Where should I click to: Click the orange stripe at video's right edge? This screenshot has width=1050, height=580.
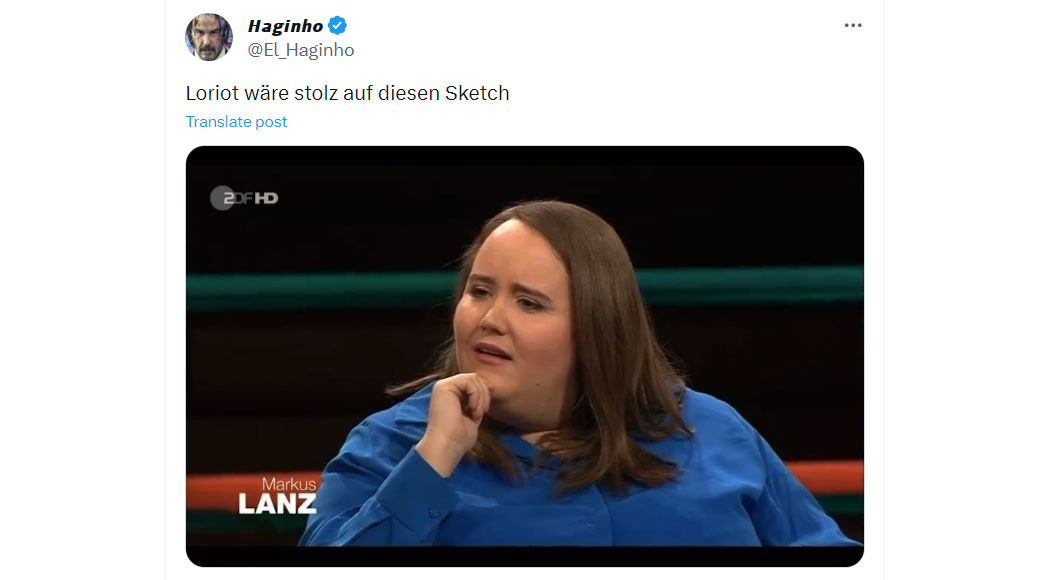pos(825,477)
